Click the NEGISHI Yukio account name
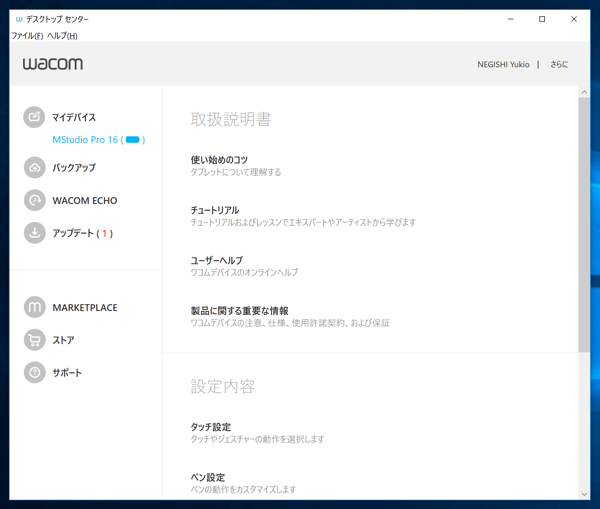This screenshot has width=600, height=509. [503, 64]
